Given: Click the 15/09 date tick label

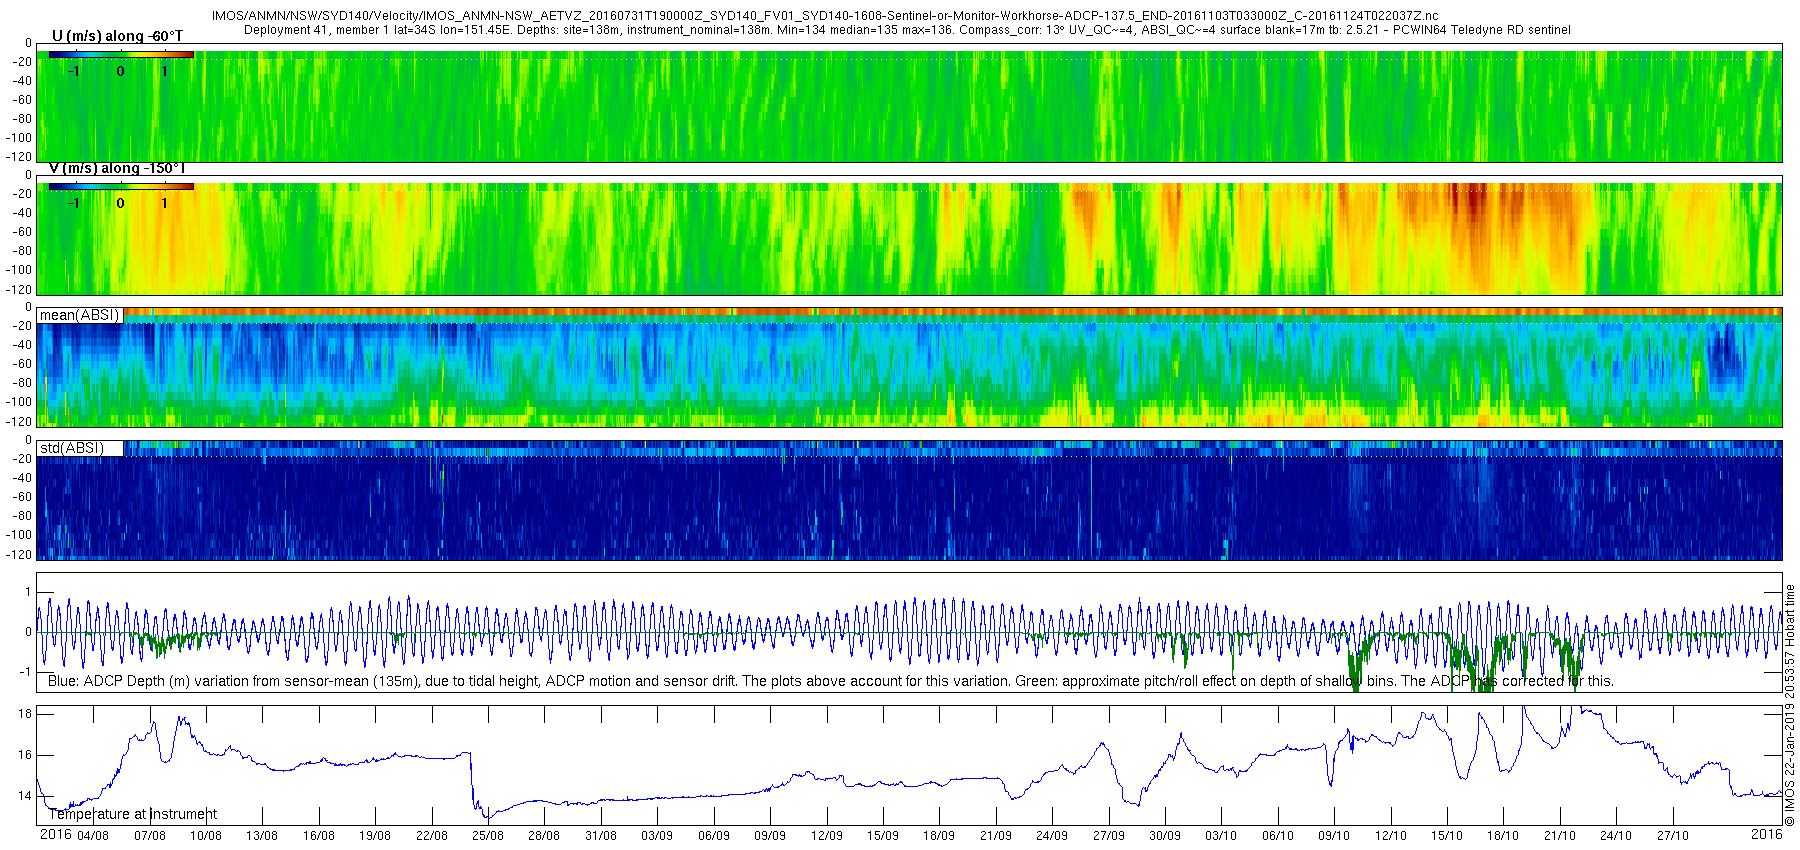Looking at the screenshot, I should point(883,835).
